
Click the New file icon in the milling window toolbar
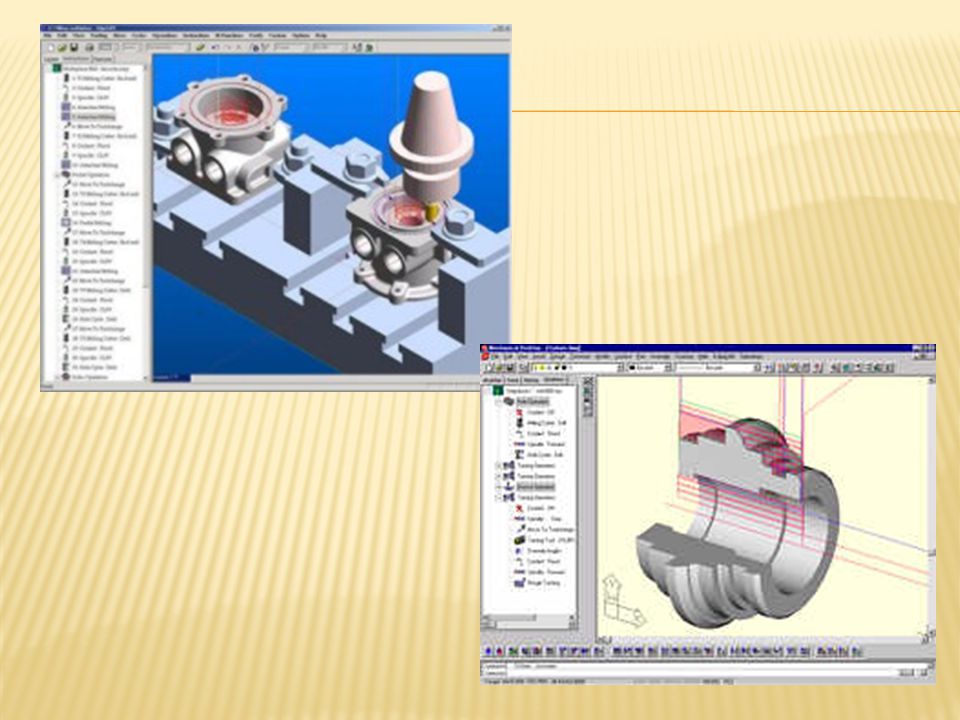[51, 47]
